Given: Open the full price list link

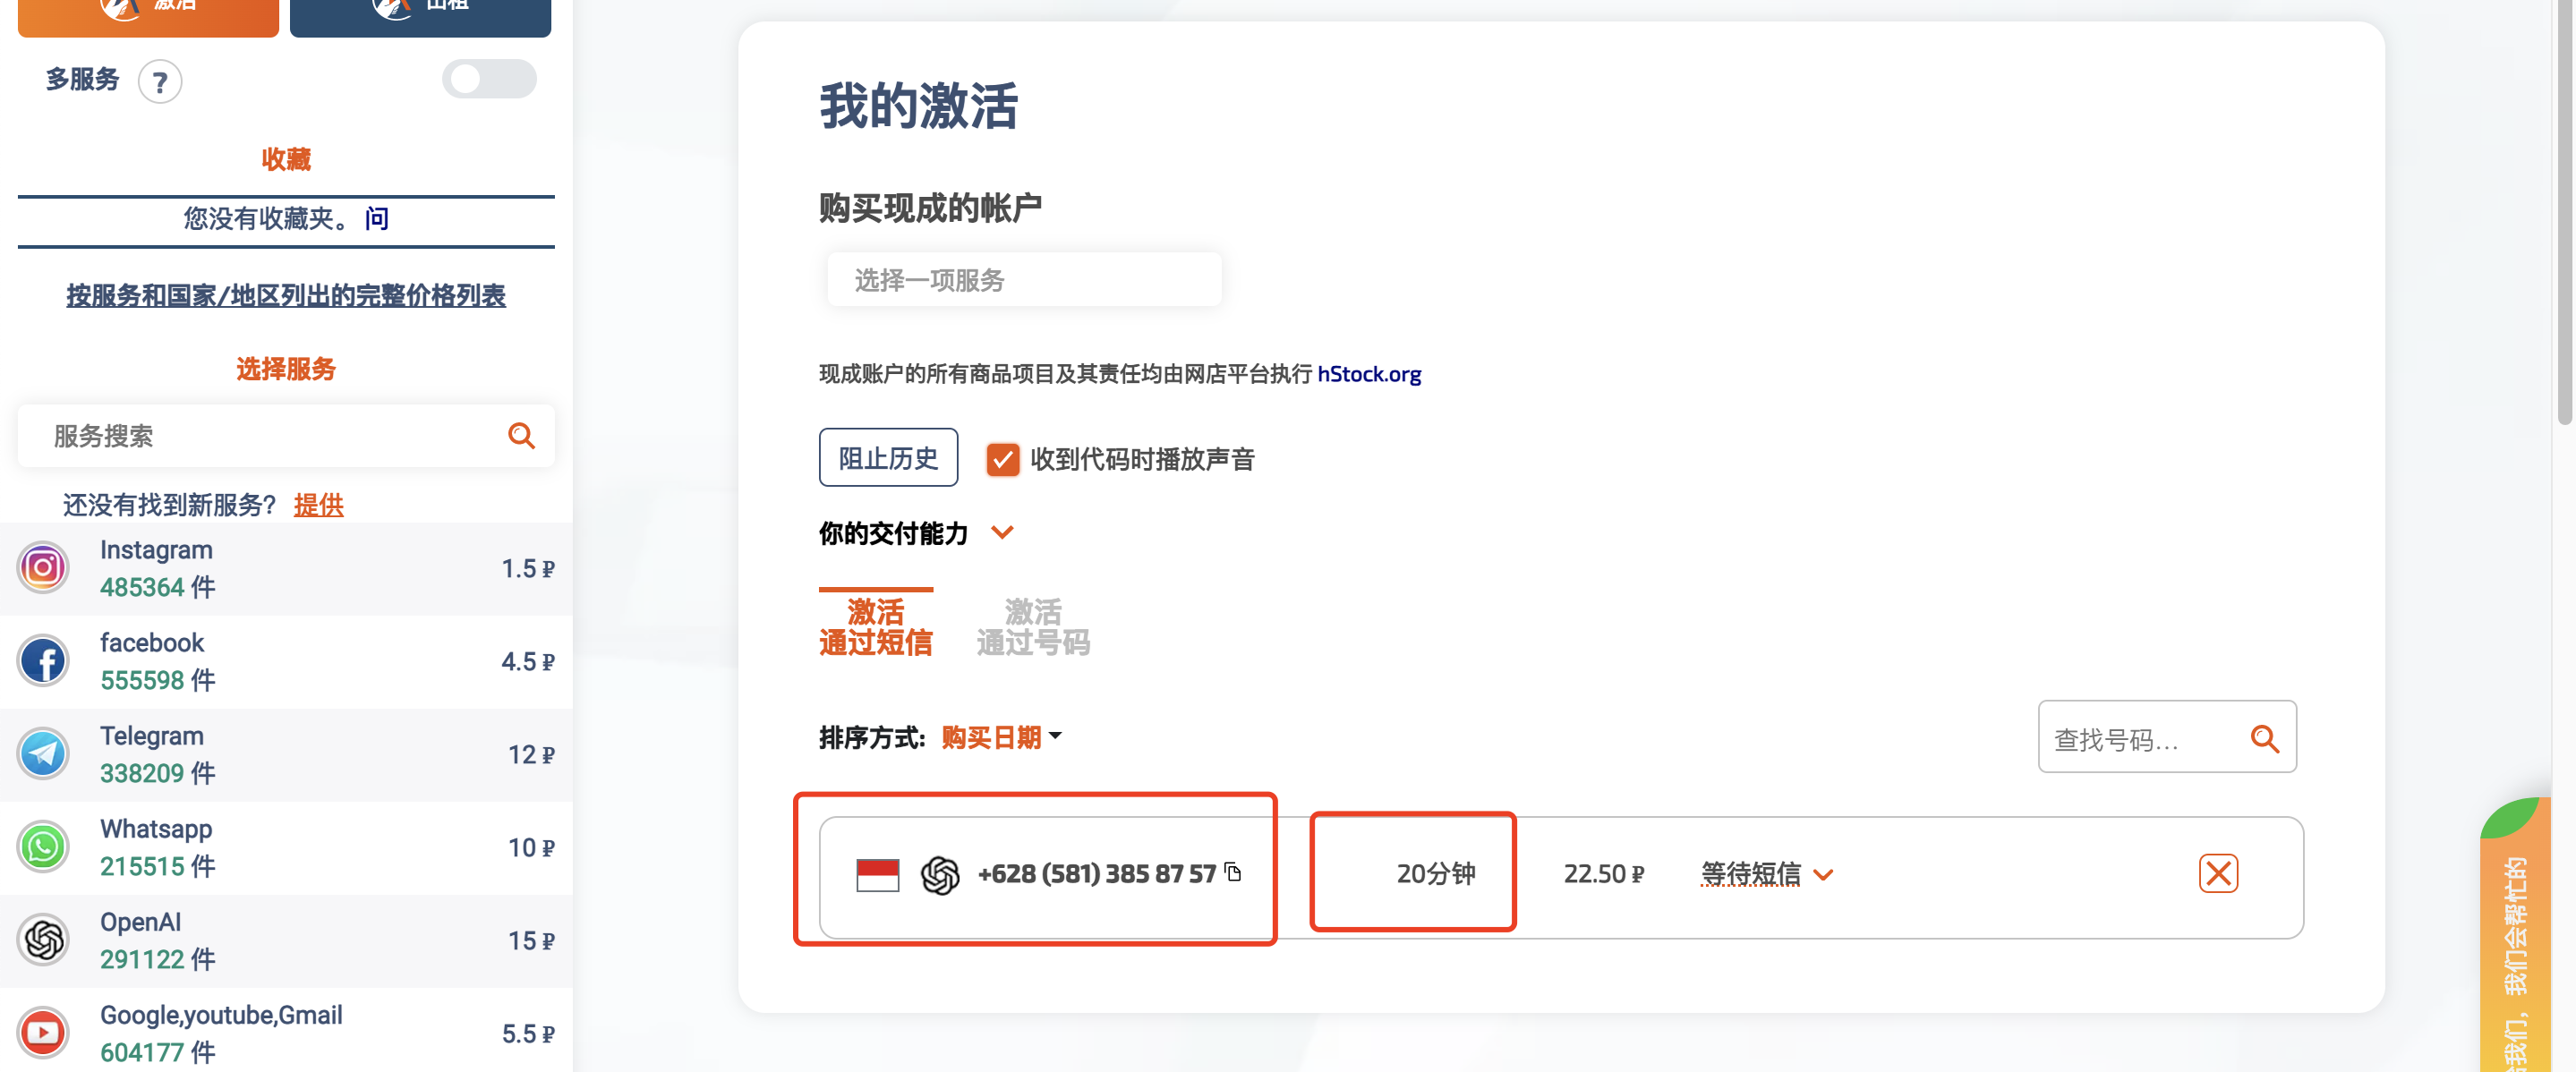Looking at the screenshot, I should click(286, 296).
